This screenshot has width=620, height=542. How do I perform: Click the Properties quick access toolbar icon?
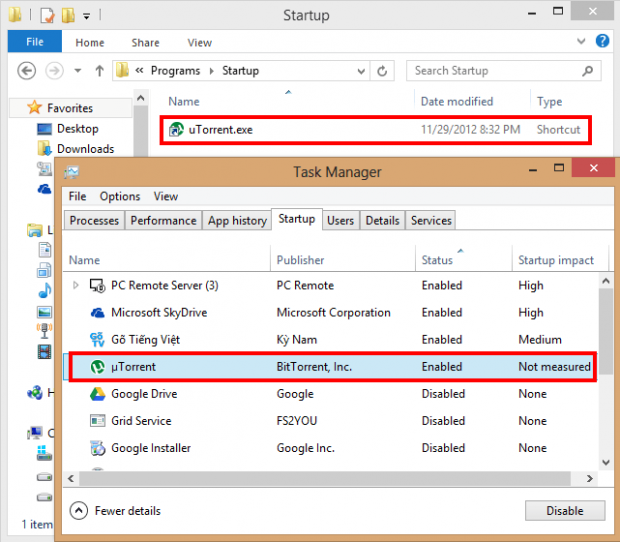pyautogui.click(x=47, y=15)
